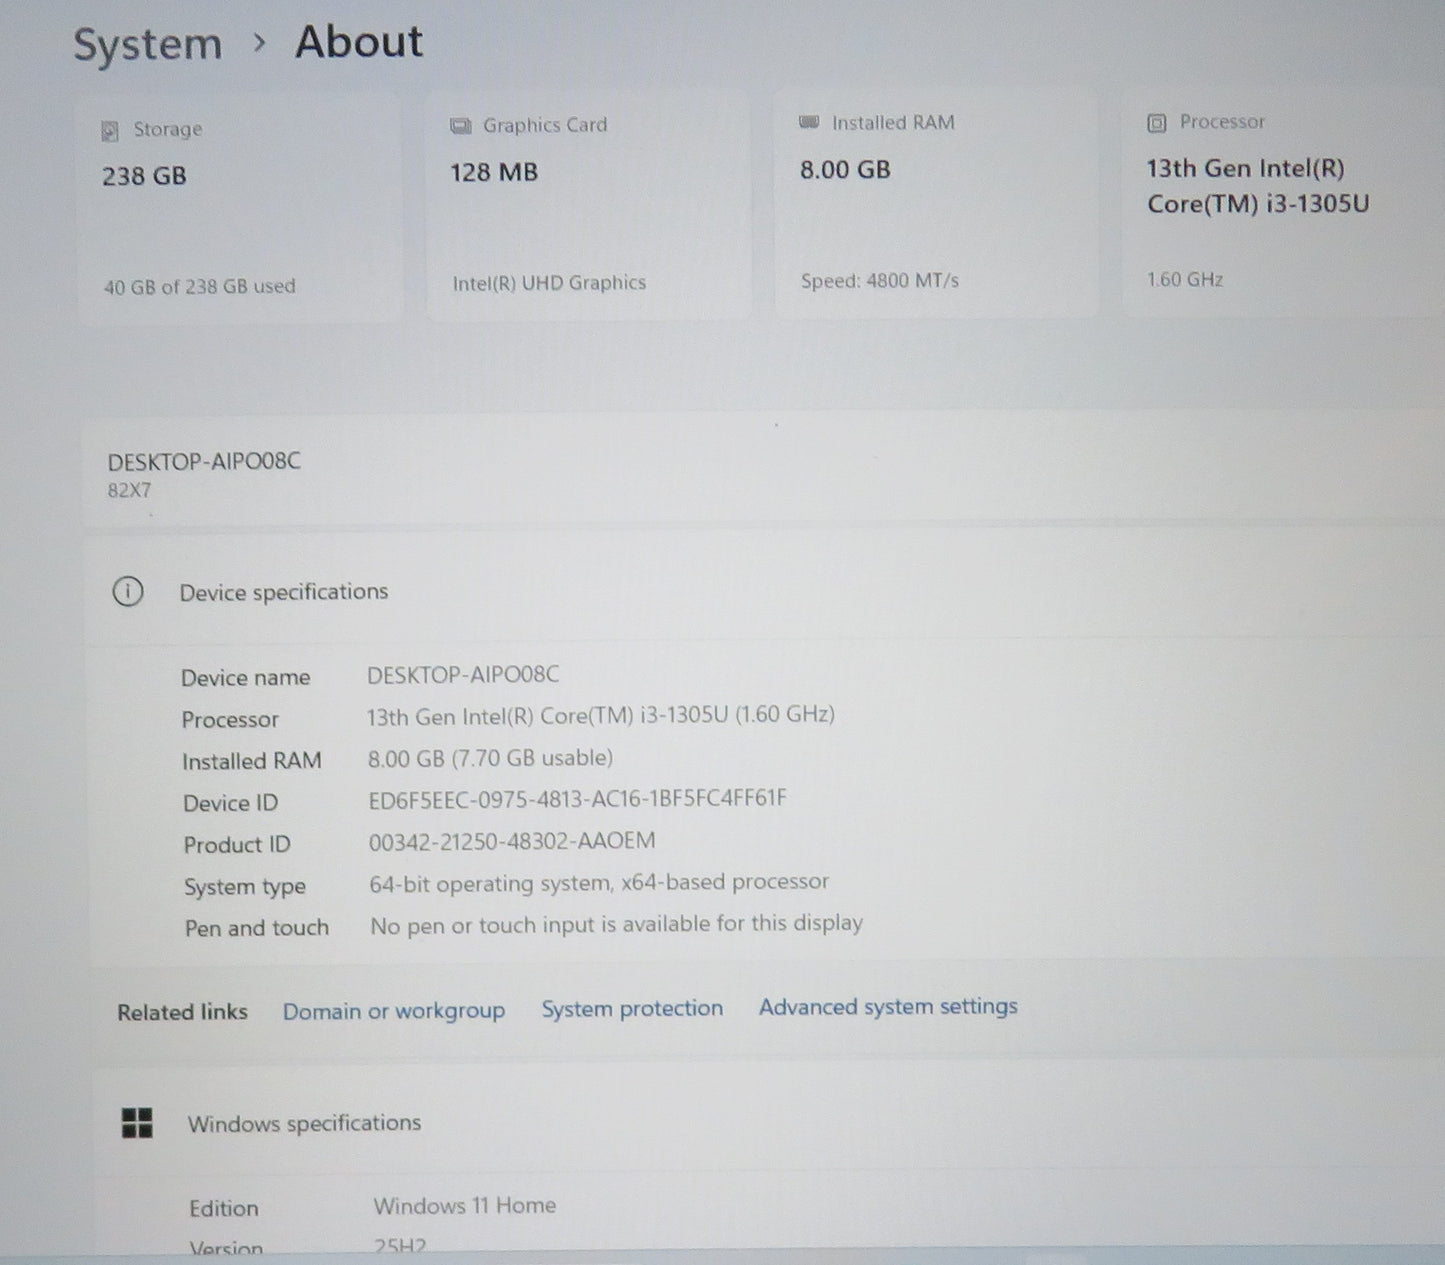This screenshot has height=1265, width=1445.
Task: Click 'Speed: 4800 MT/s' text
Action: (880, 281)
